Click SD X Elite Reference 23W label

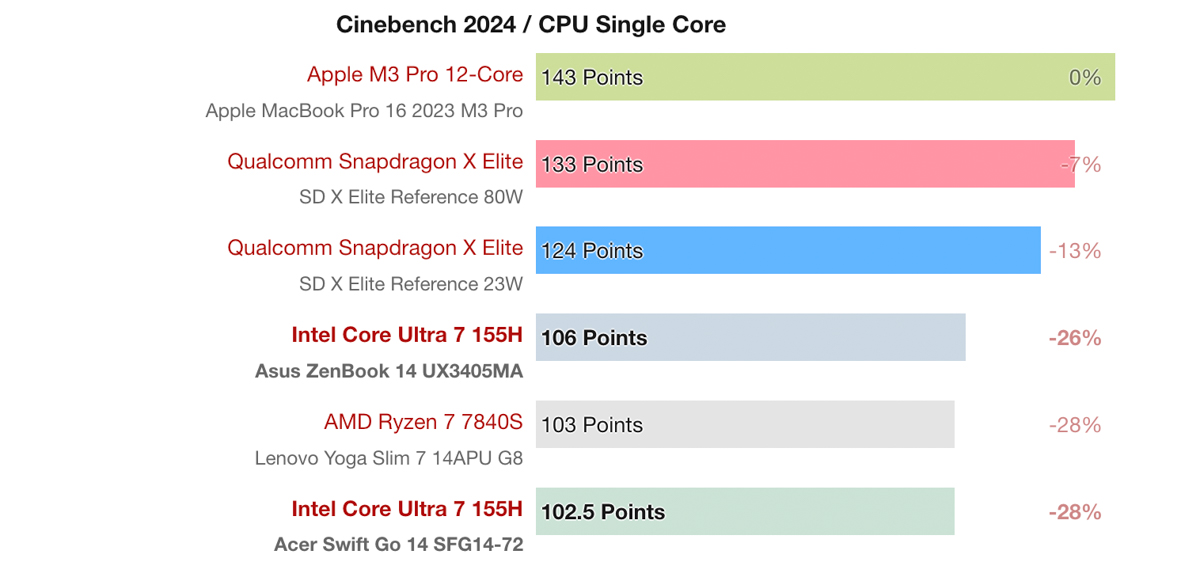click(x=411, y=285)
